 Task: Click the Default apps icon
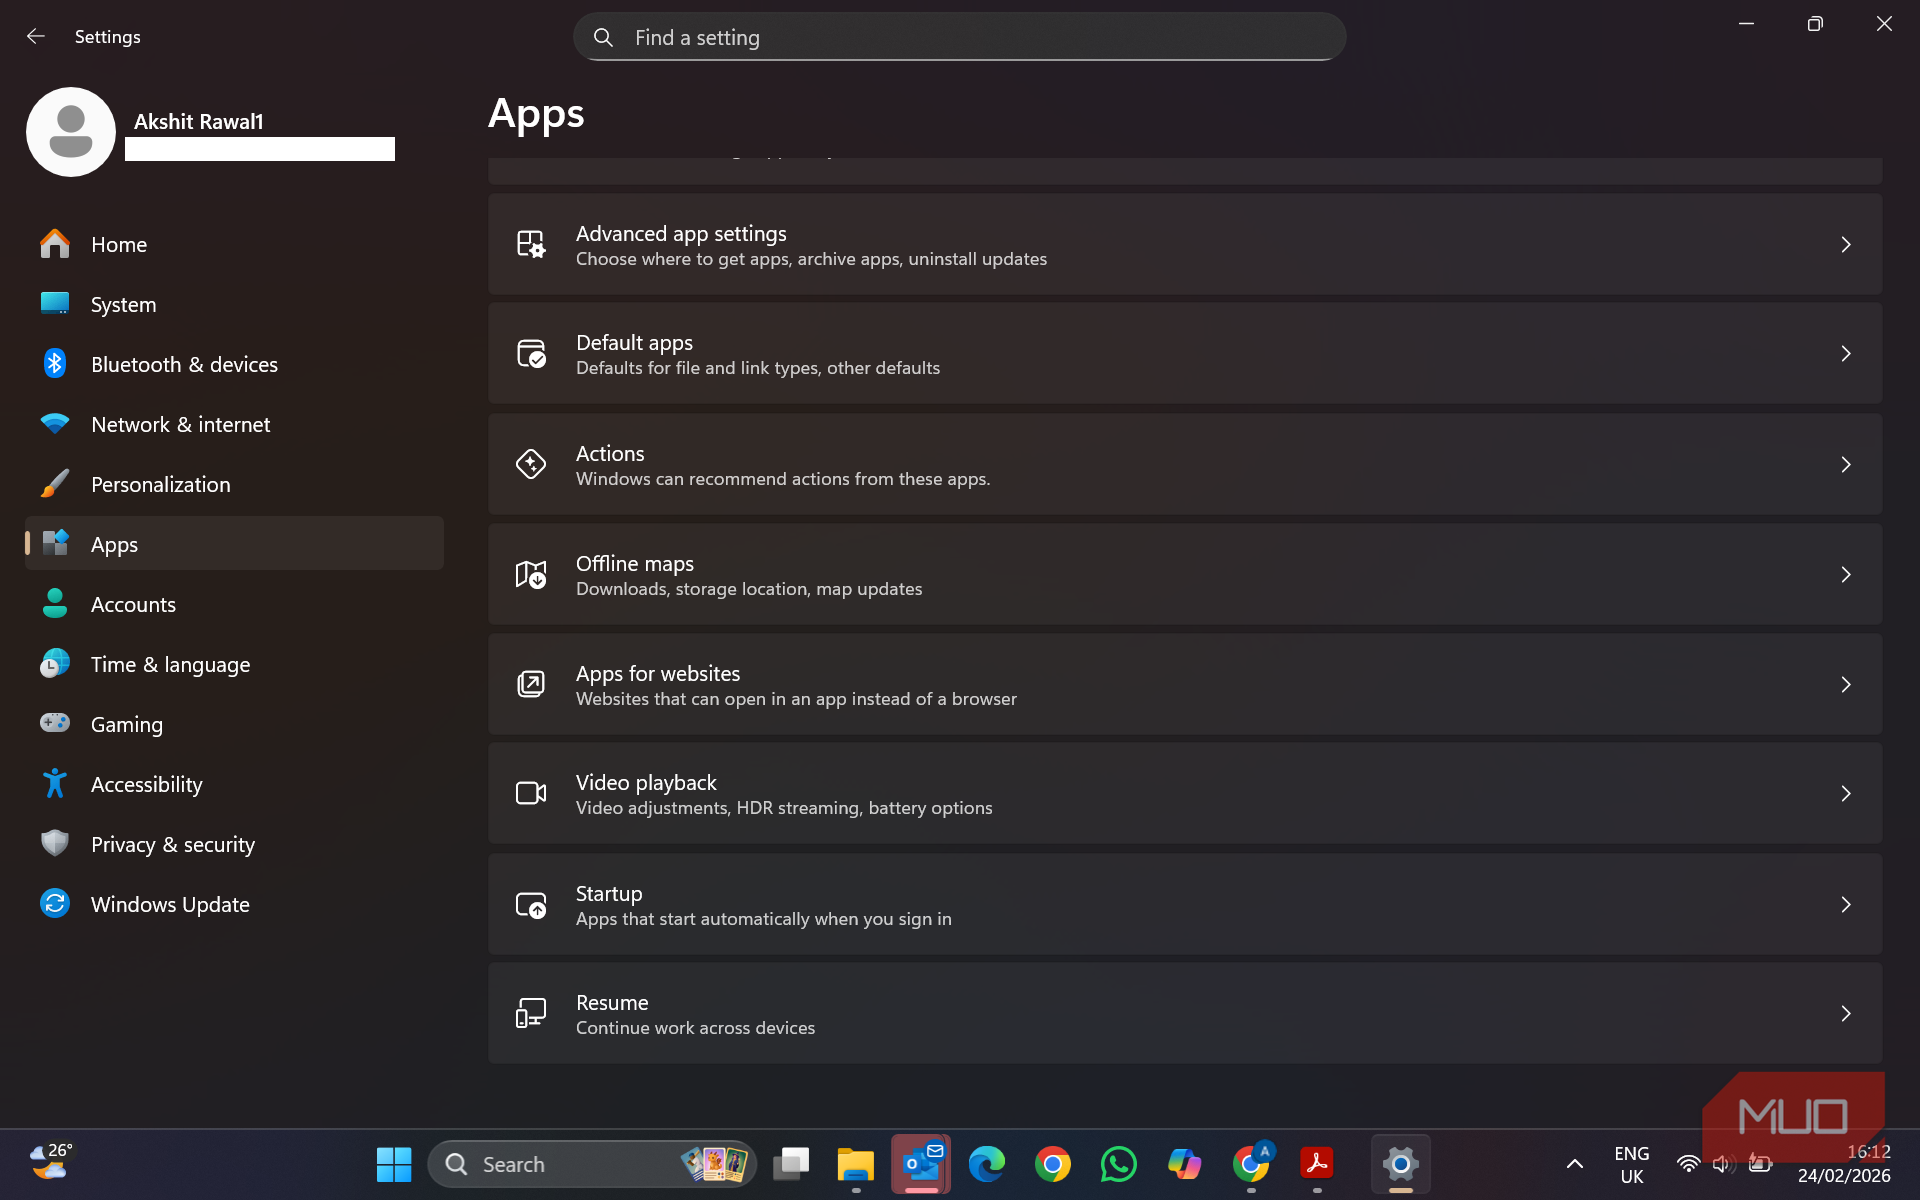tap(530, 354)
